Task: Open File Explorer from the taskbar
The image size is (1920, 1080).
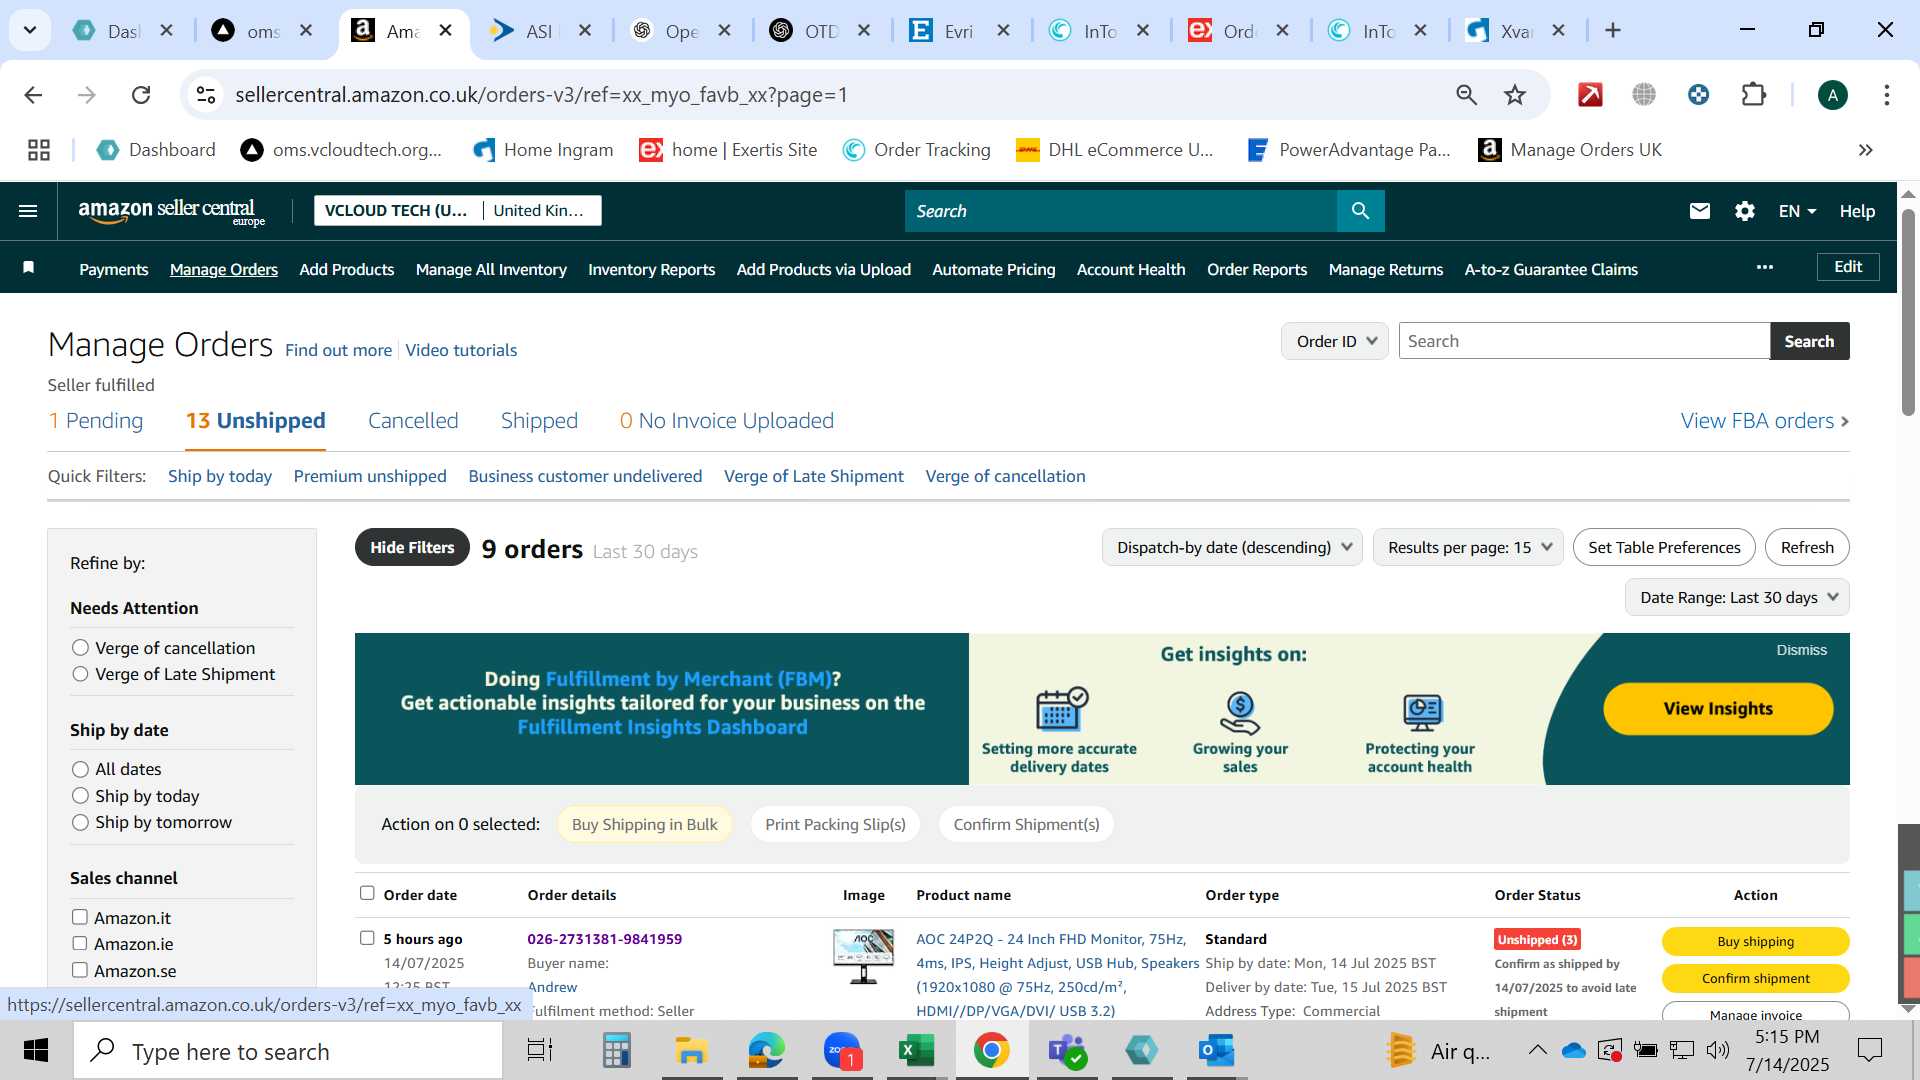Action: coord(691,1051)
